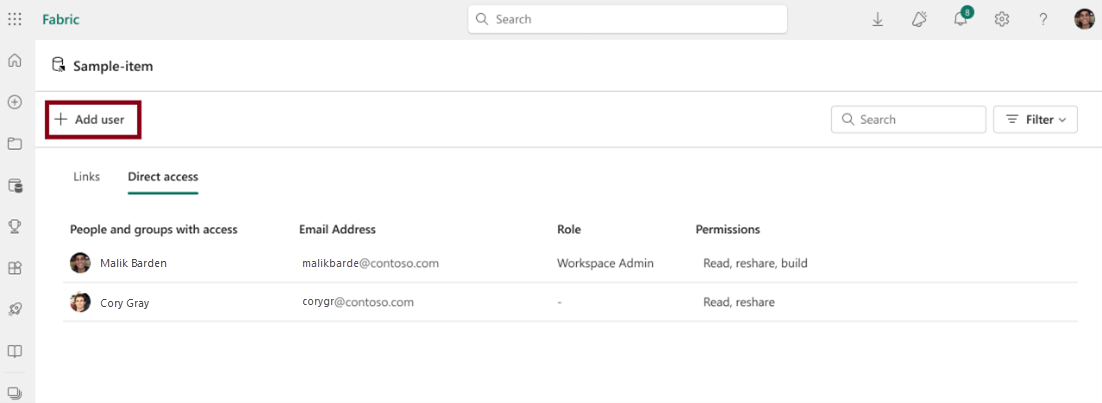The width and height of the screenshot is (1102, 403).
Task: Click the Fabric brand link
Action: click(x=60, y=20)
